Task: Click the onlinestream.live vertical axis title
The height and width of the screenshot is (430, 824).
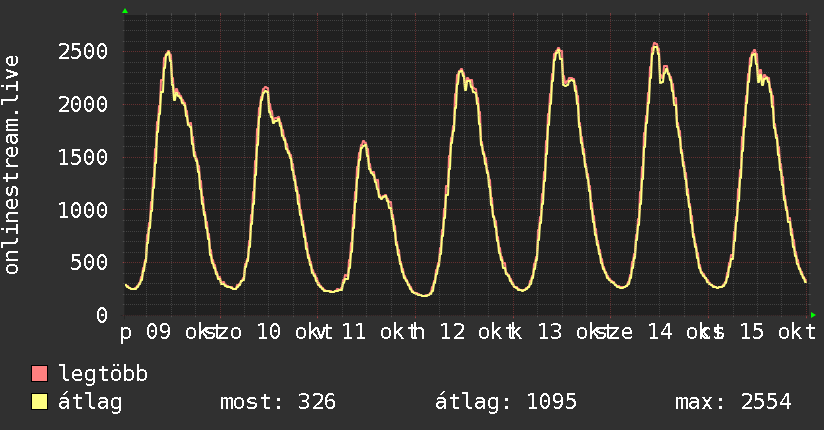Action: click(12, 165)
